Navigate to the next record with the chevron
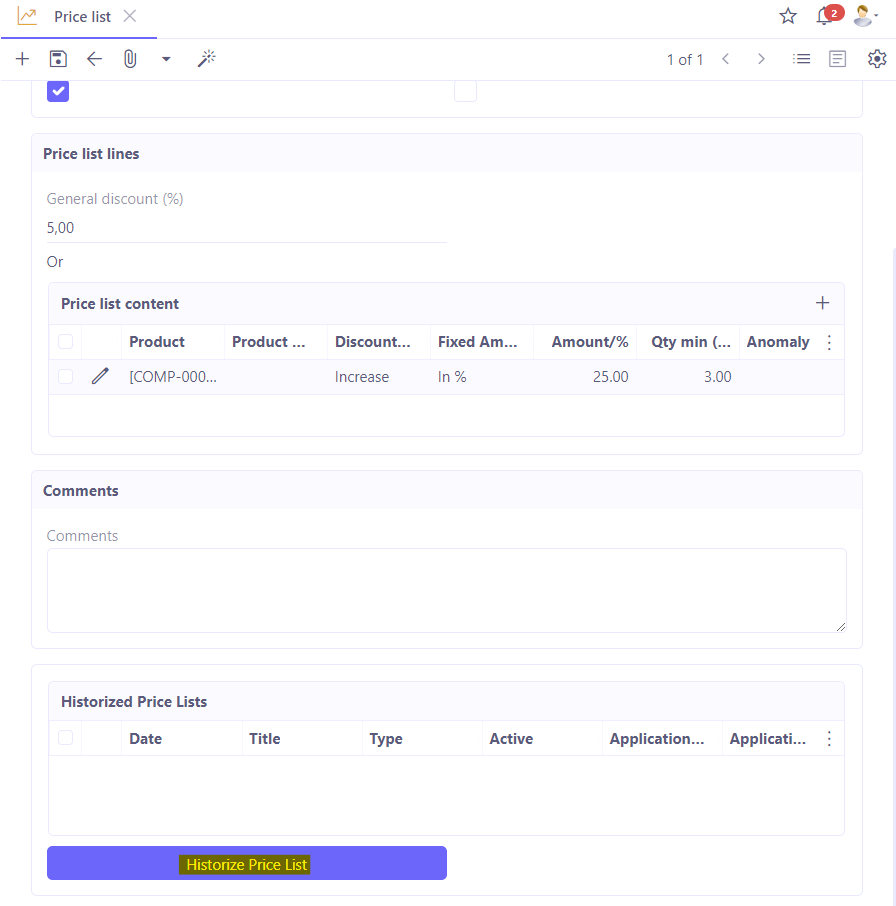The image size is (896, 906). pyautogui.click(x=761, y=59)
